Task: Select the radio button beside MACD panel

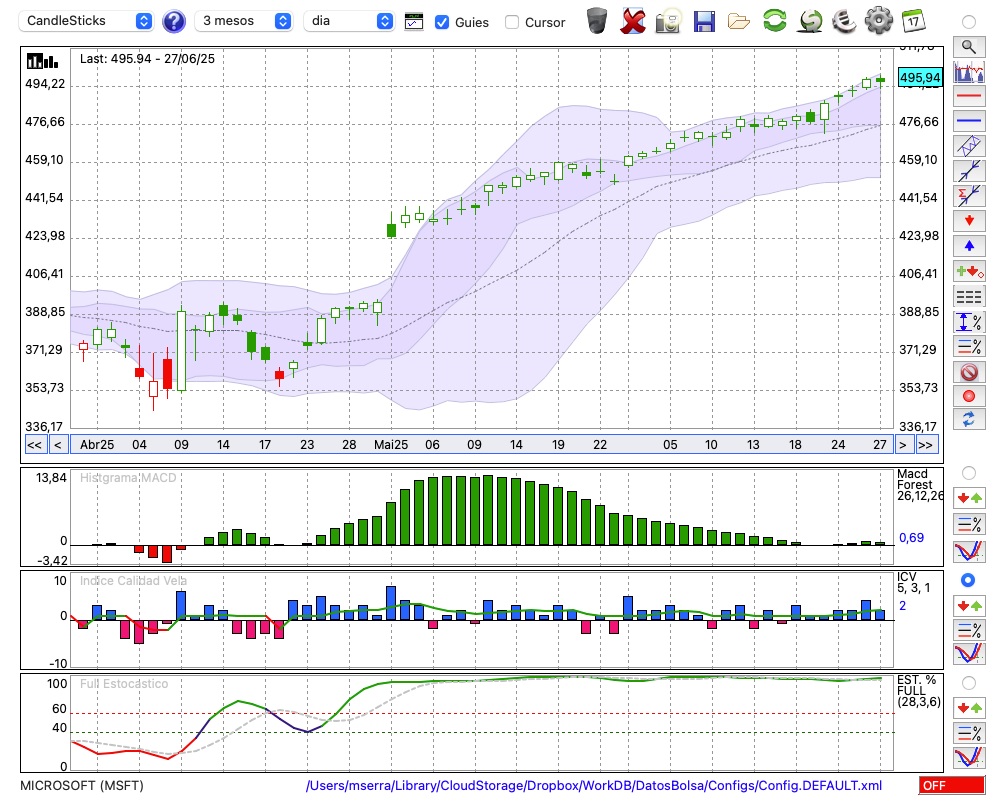Action: click(969, 473)
